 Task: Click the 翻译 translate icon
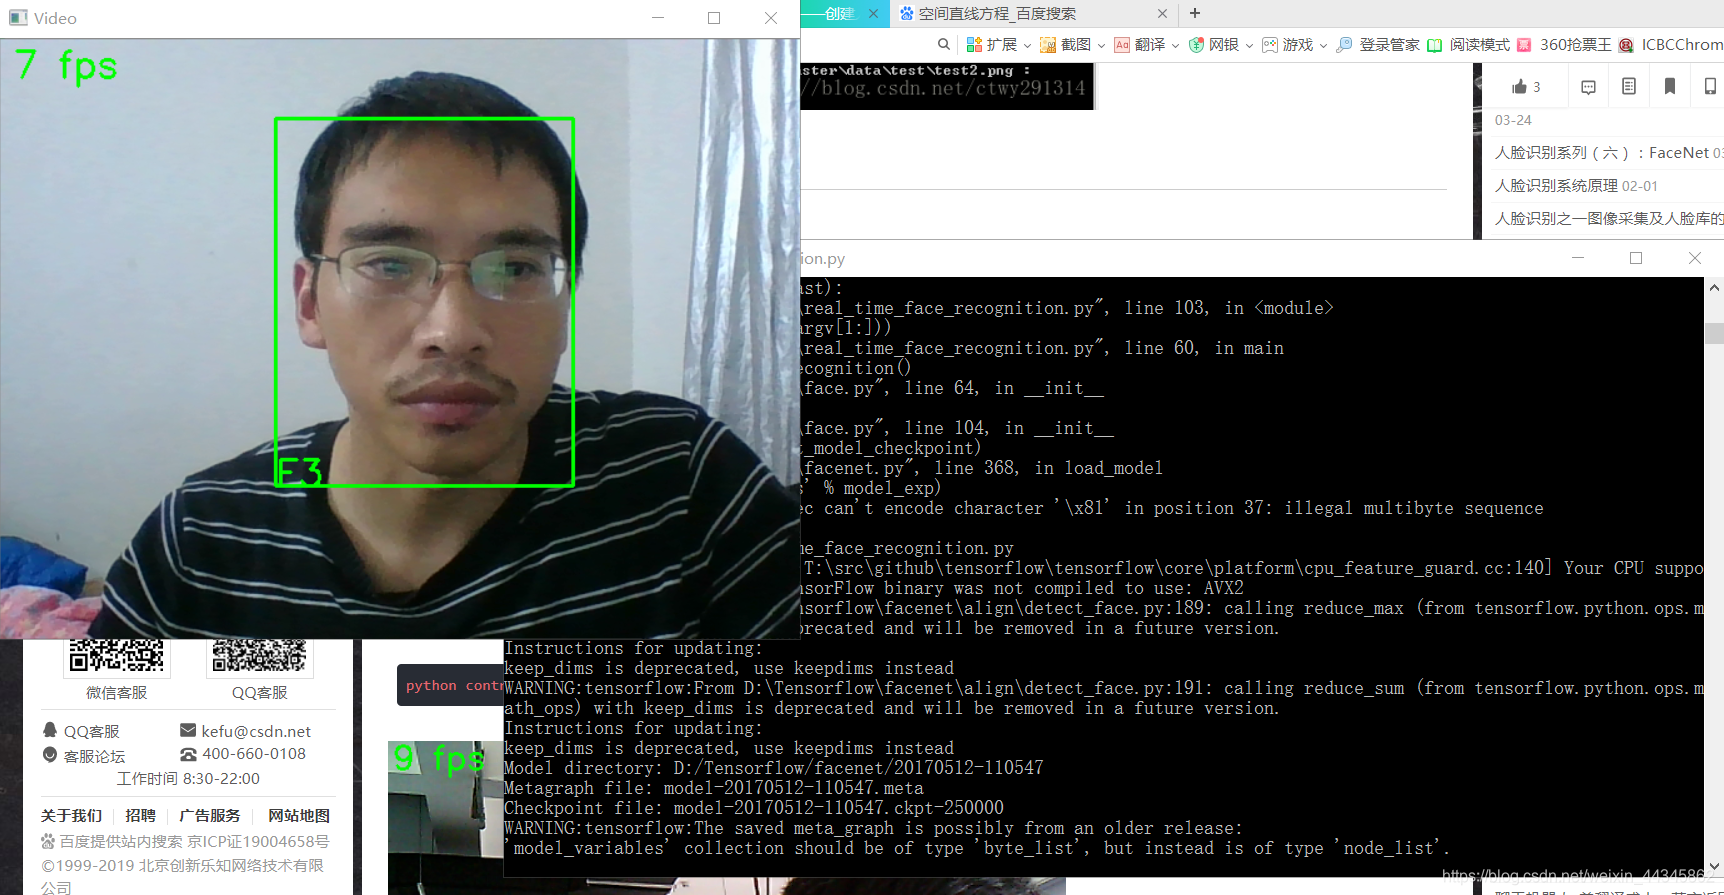(x=1122, y=44)
